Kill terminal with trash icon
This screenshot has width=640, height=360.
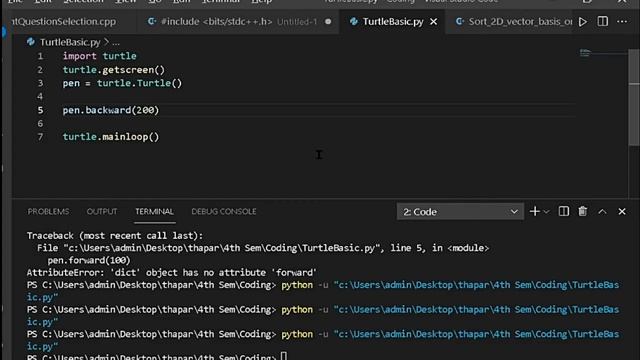(x=582, y=211)
